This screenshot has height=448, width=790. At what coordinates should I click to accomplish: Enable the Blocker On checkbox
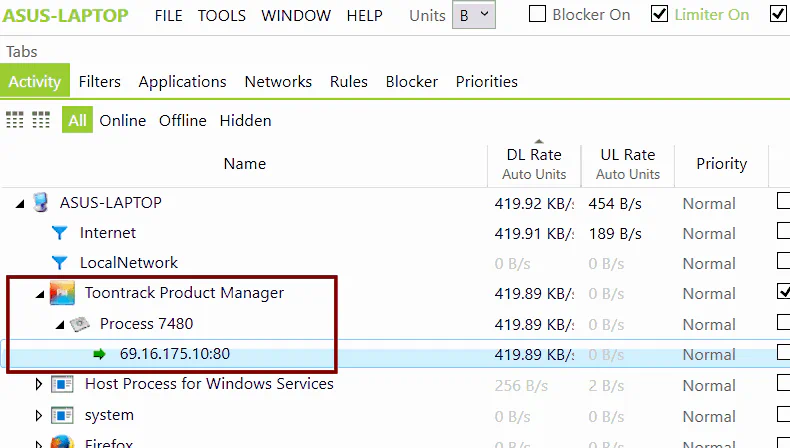coord(538,14)
